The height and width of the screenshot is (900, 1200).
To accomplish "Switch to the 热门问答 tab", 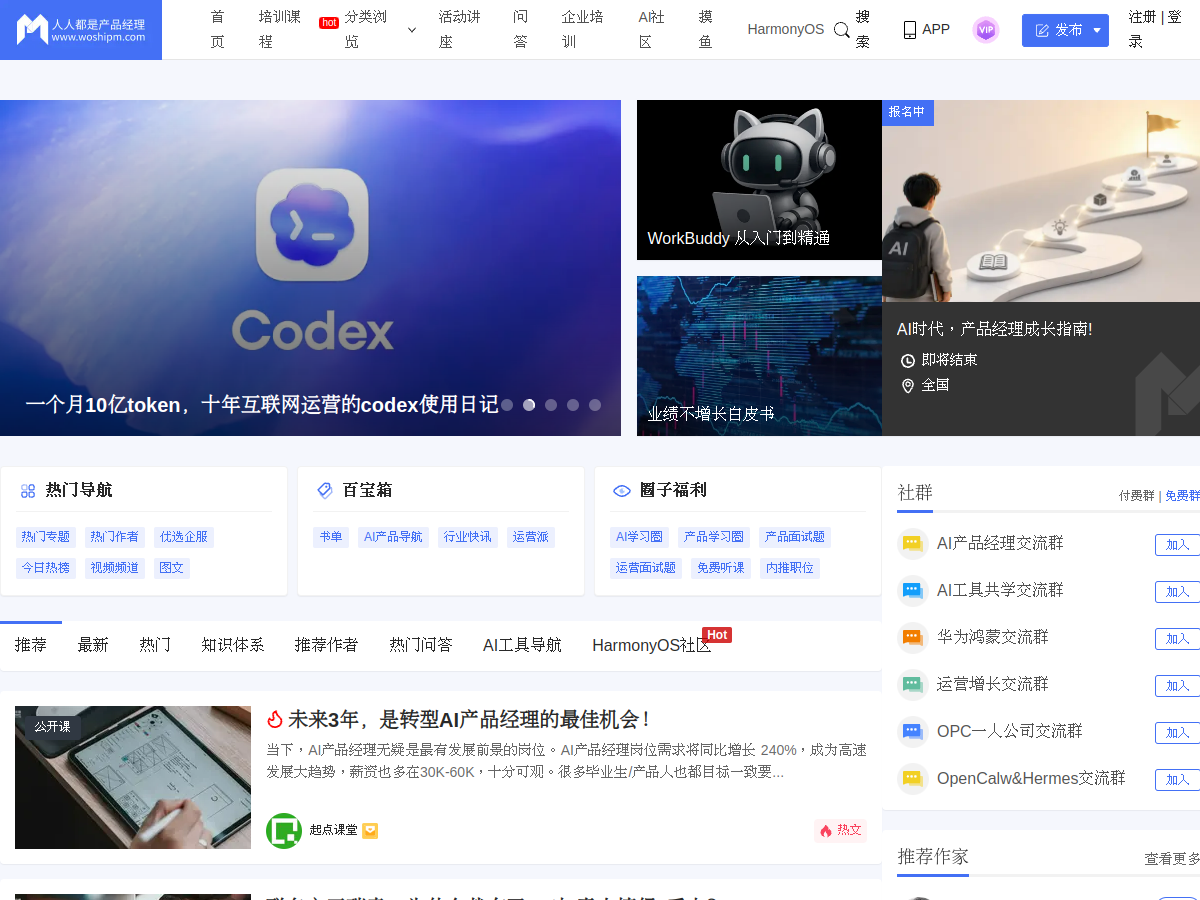I will tap(421, 645).
